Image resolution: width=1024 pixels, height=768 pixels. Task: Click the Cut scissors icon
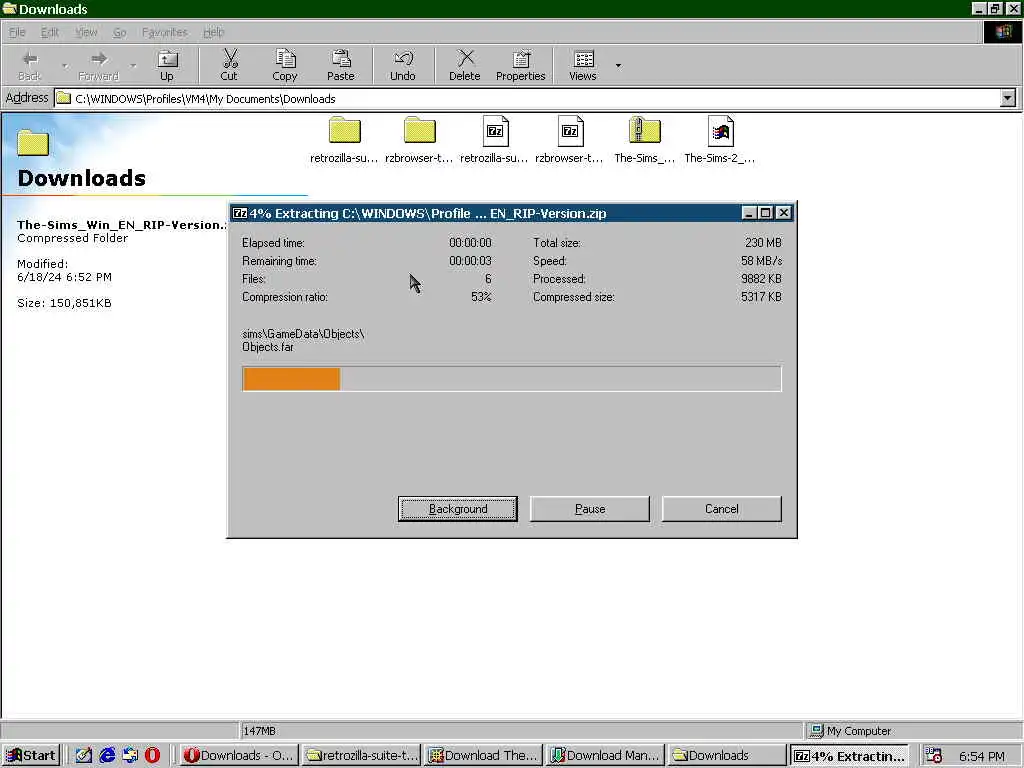pos(229,65)
